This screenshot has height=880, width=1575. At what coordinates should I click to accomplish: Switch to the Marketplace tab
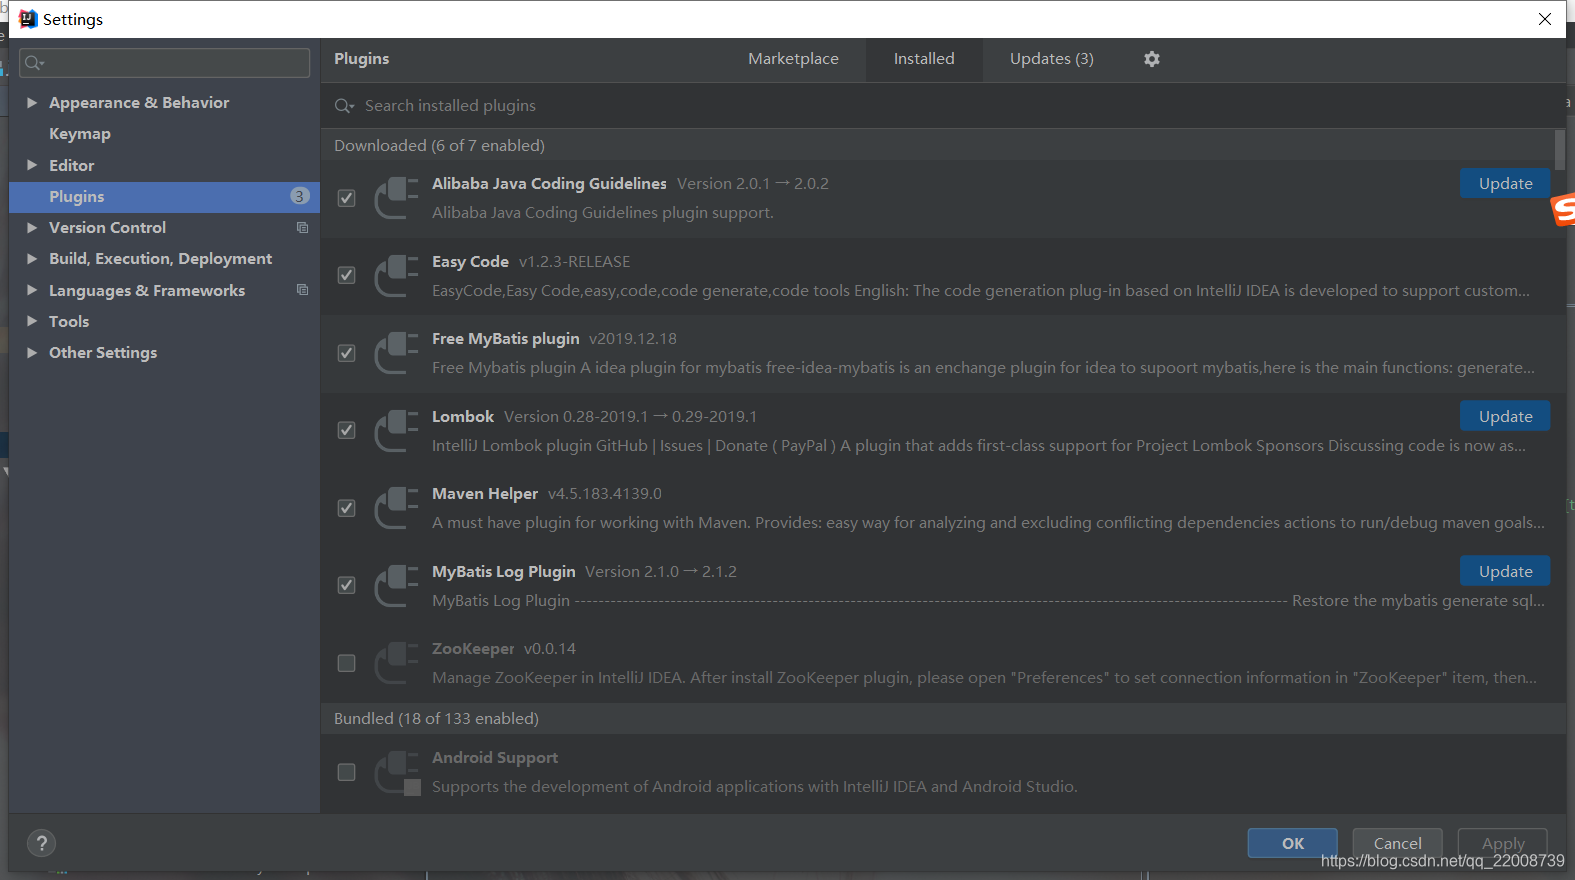pyautogui.click(x=793, y=59)
